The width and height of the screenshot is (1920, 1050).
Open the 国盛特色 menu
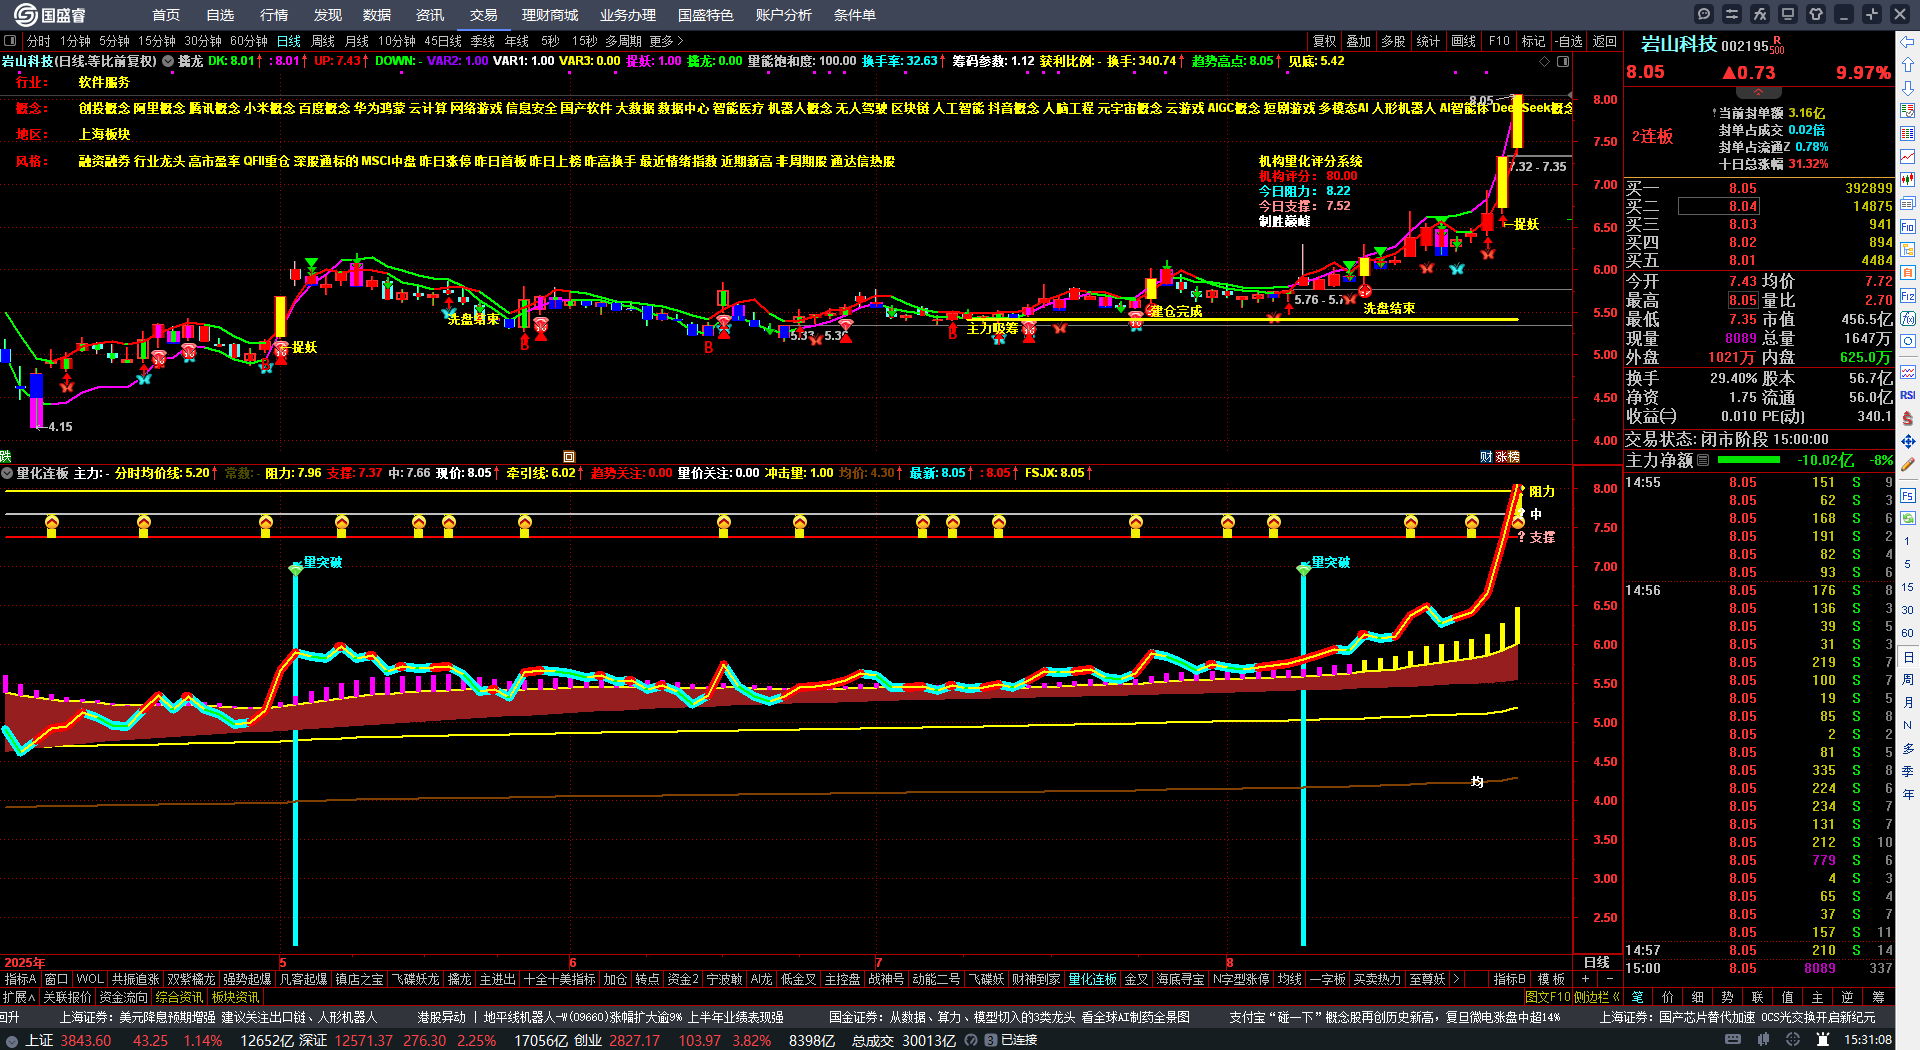tap(706, 15)
